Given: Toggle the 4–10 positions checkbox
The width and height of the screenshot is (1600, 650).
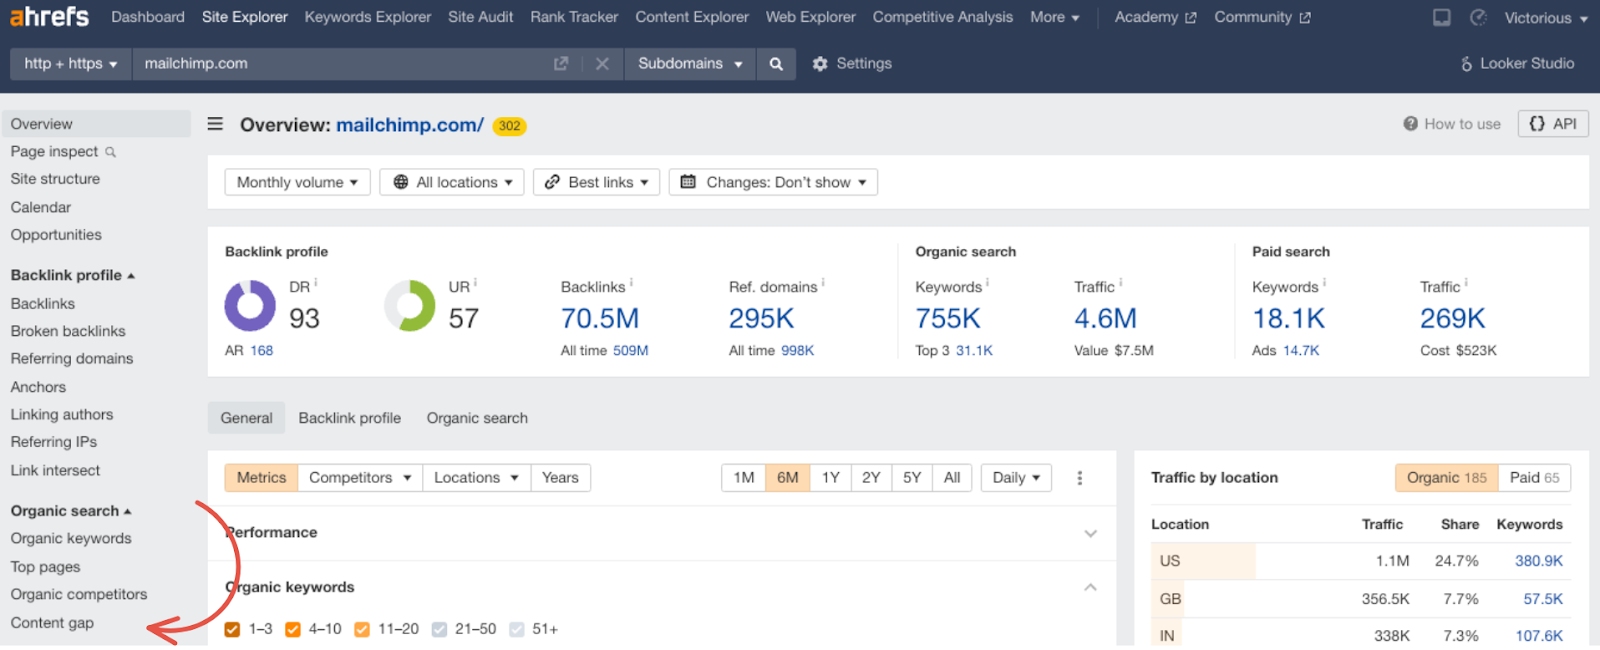Looking at the screenshot, I should click(x=293, y=629).
